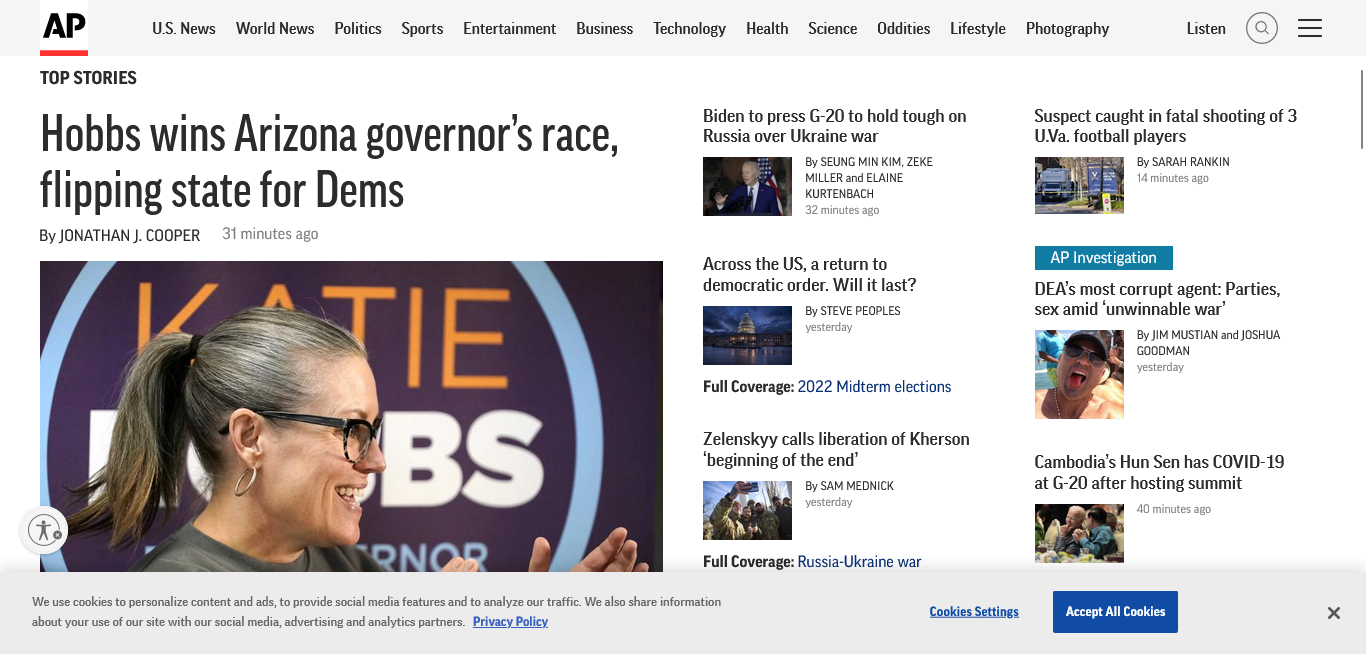Open the Lifestyle section

click(x=977, y=28)
